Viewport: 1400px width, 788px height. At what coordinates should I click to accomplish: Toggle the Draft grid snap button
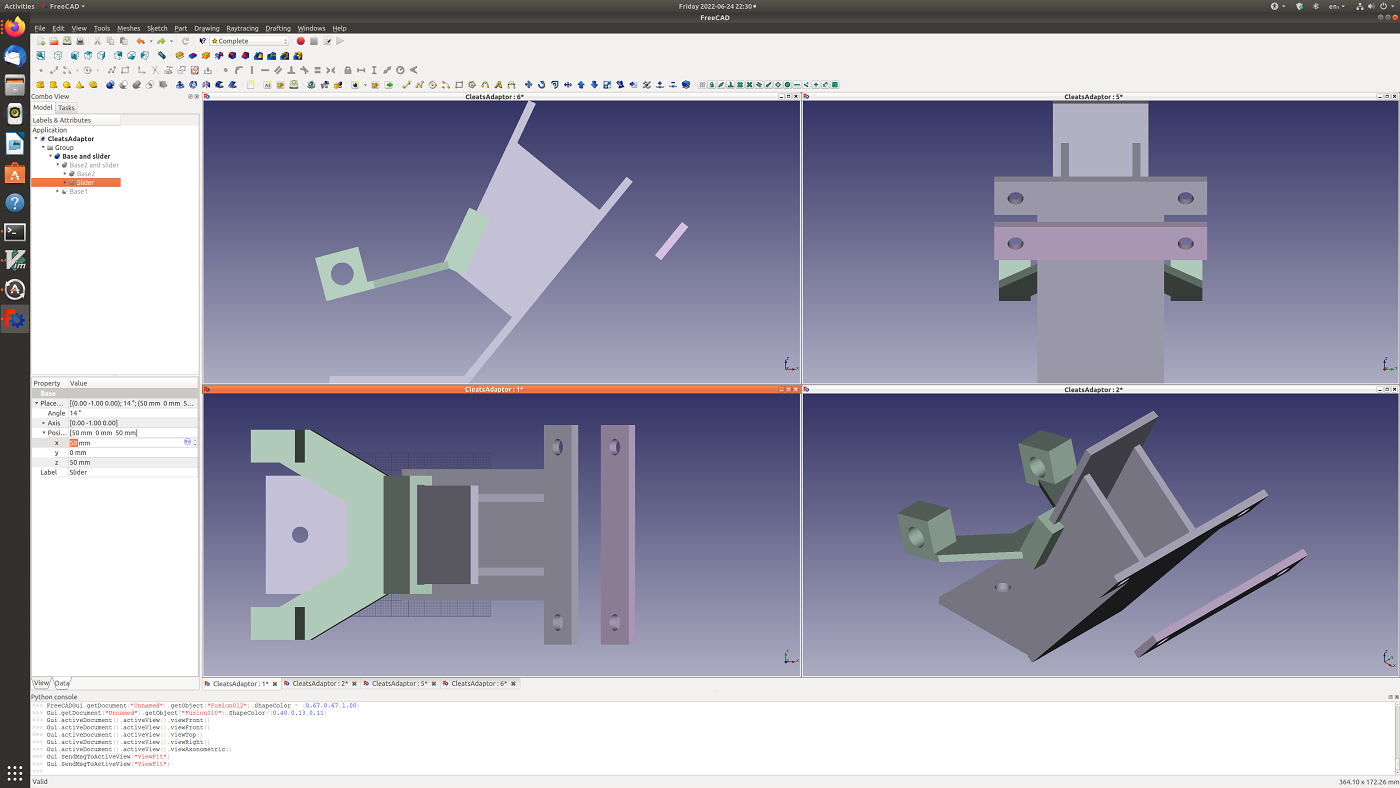point(702,85)
